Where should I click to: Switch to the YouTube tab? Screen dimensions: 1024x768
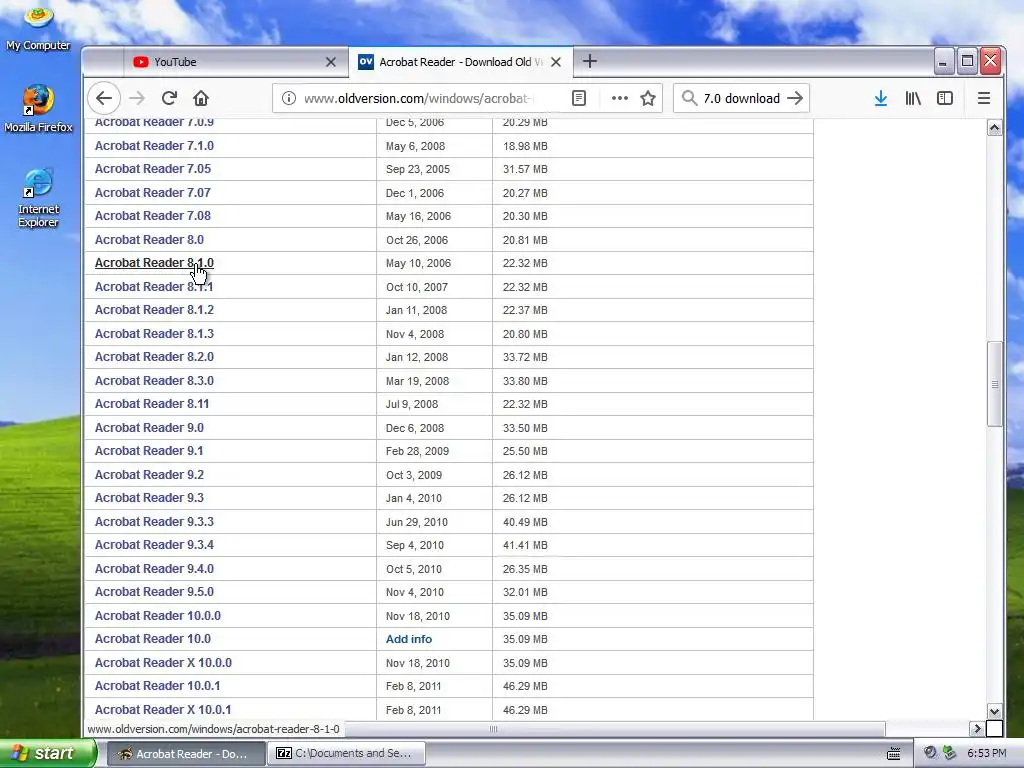tap(236, 62)
